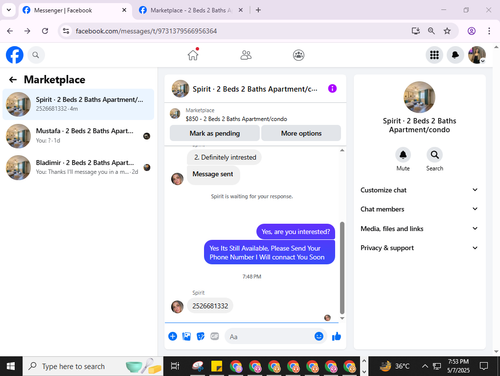
Task: Click the large listing thumbnail in info panel
Action: 419,97
